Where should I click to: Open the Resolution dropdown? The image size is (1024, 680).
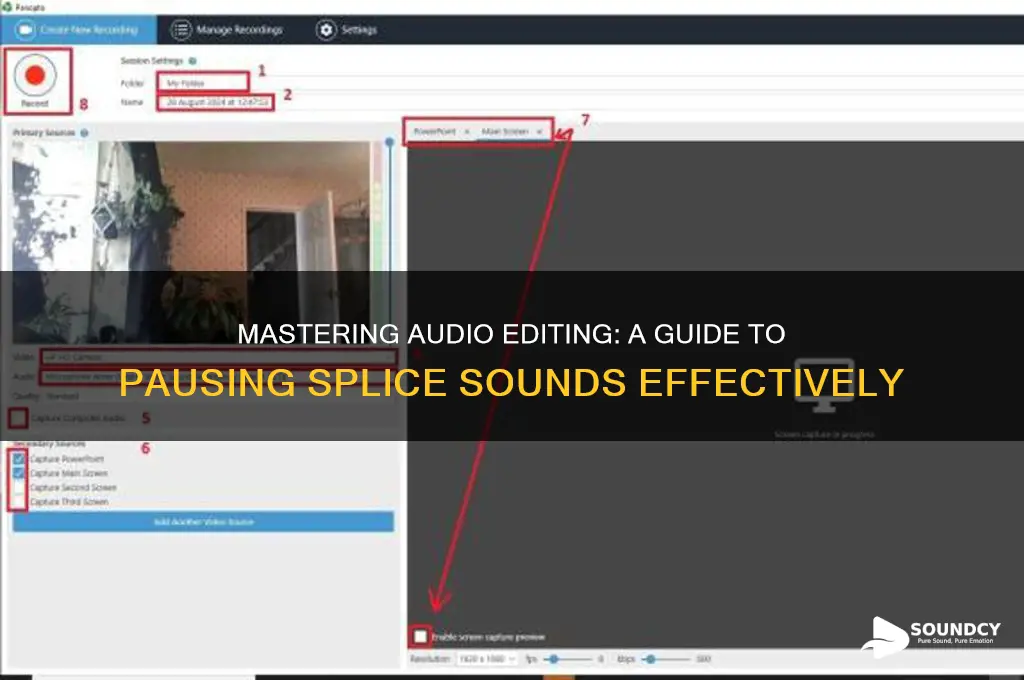487,659
